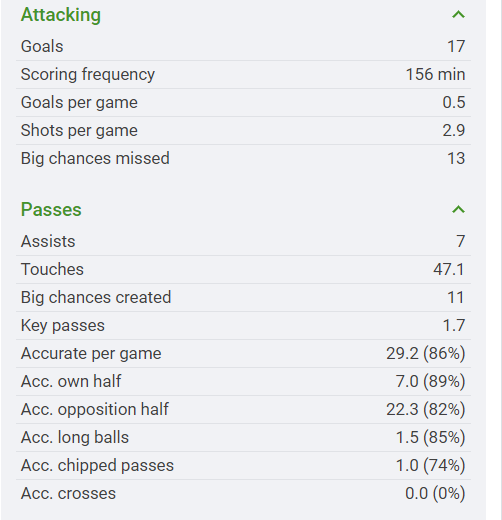Click the Passes section heading
The image size is (502, 520).
pos(51,210)
